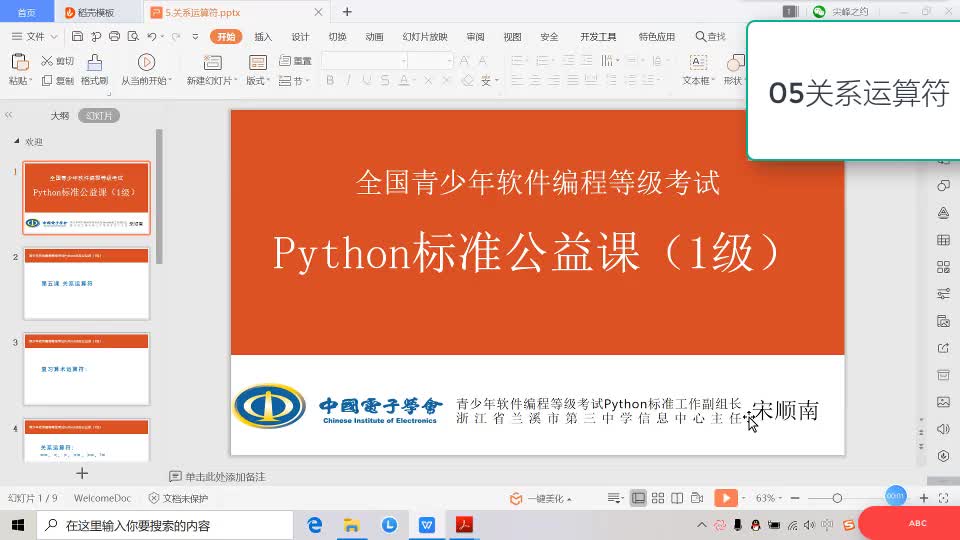This screenshot has width=960, height=540.
Task: Switch slide panel to Outline (大纲) view
Action: [x=59, y=116]
